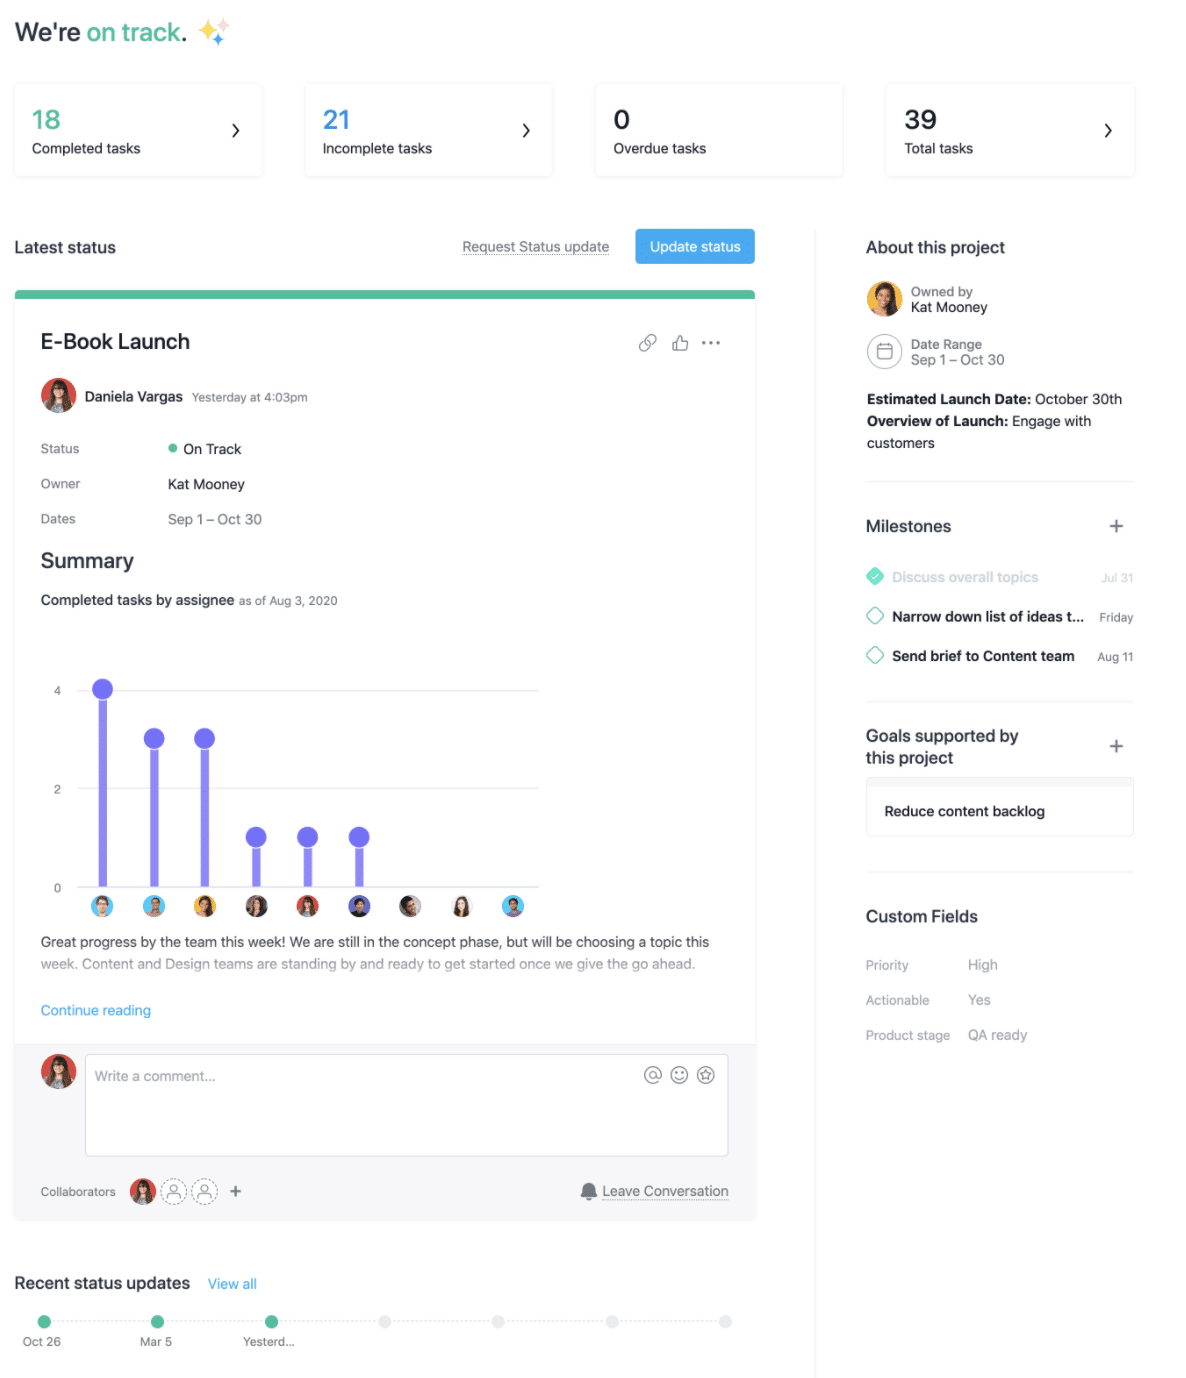The height and width of the screenshot is (1378, 1186).
Task: Click the @ mention icon in comment box
Action: pos(652,1075)
